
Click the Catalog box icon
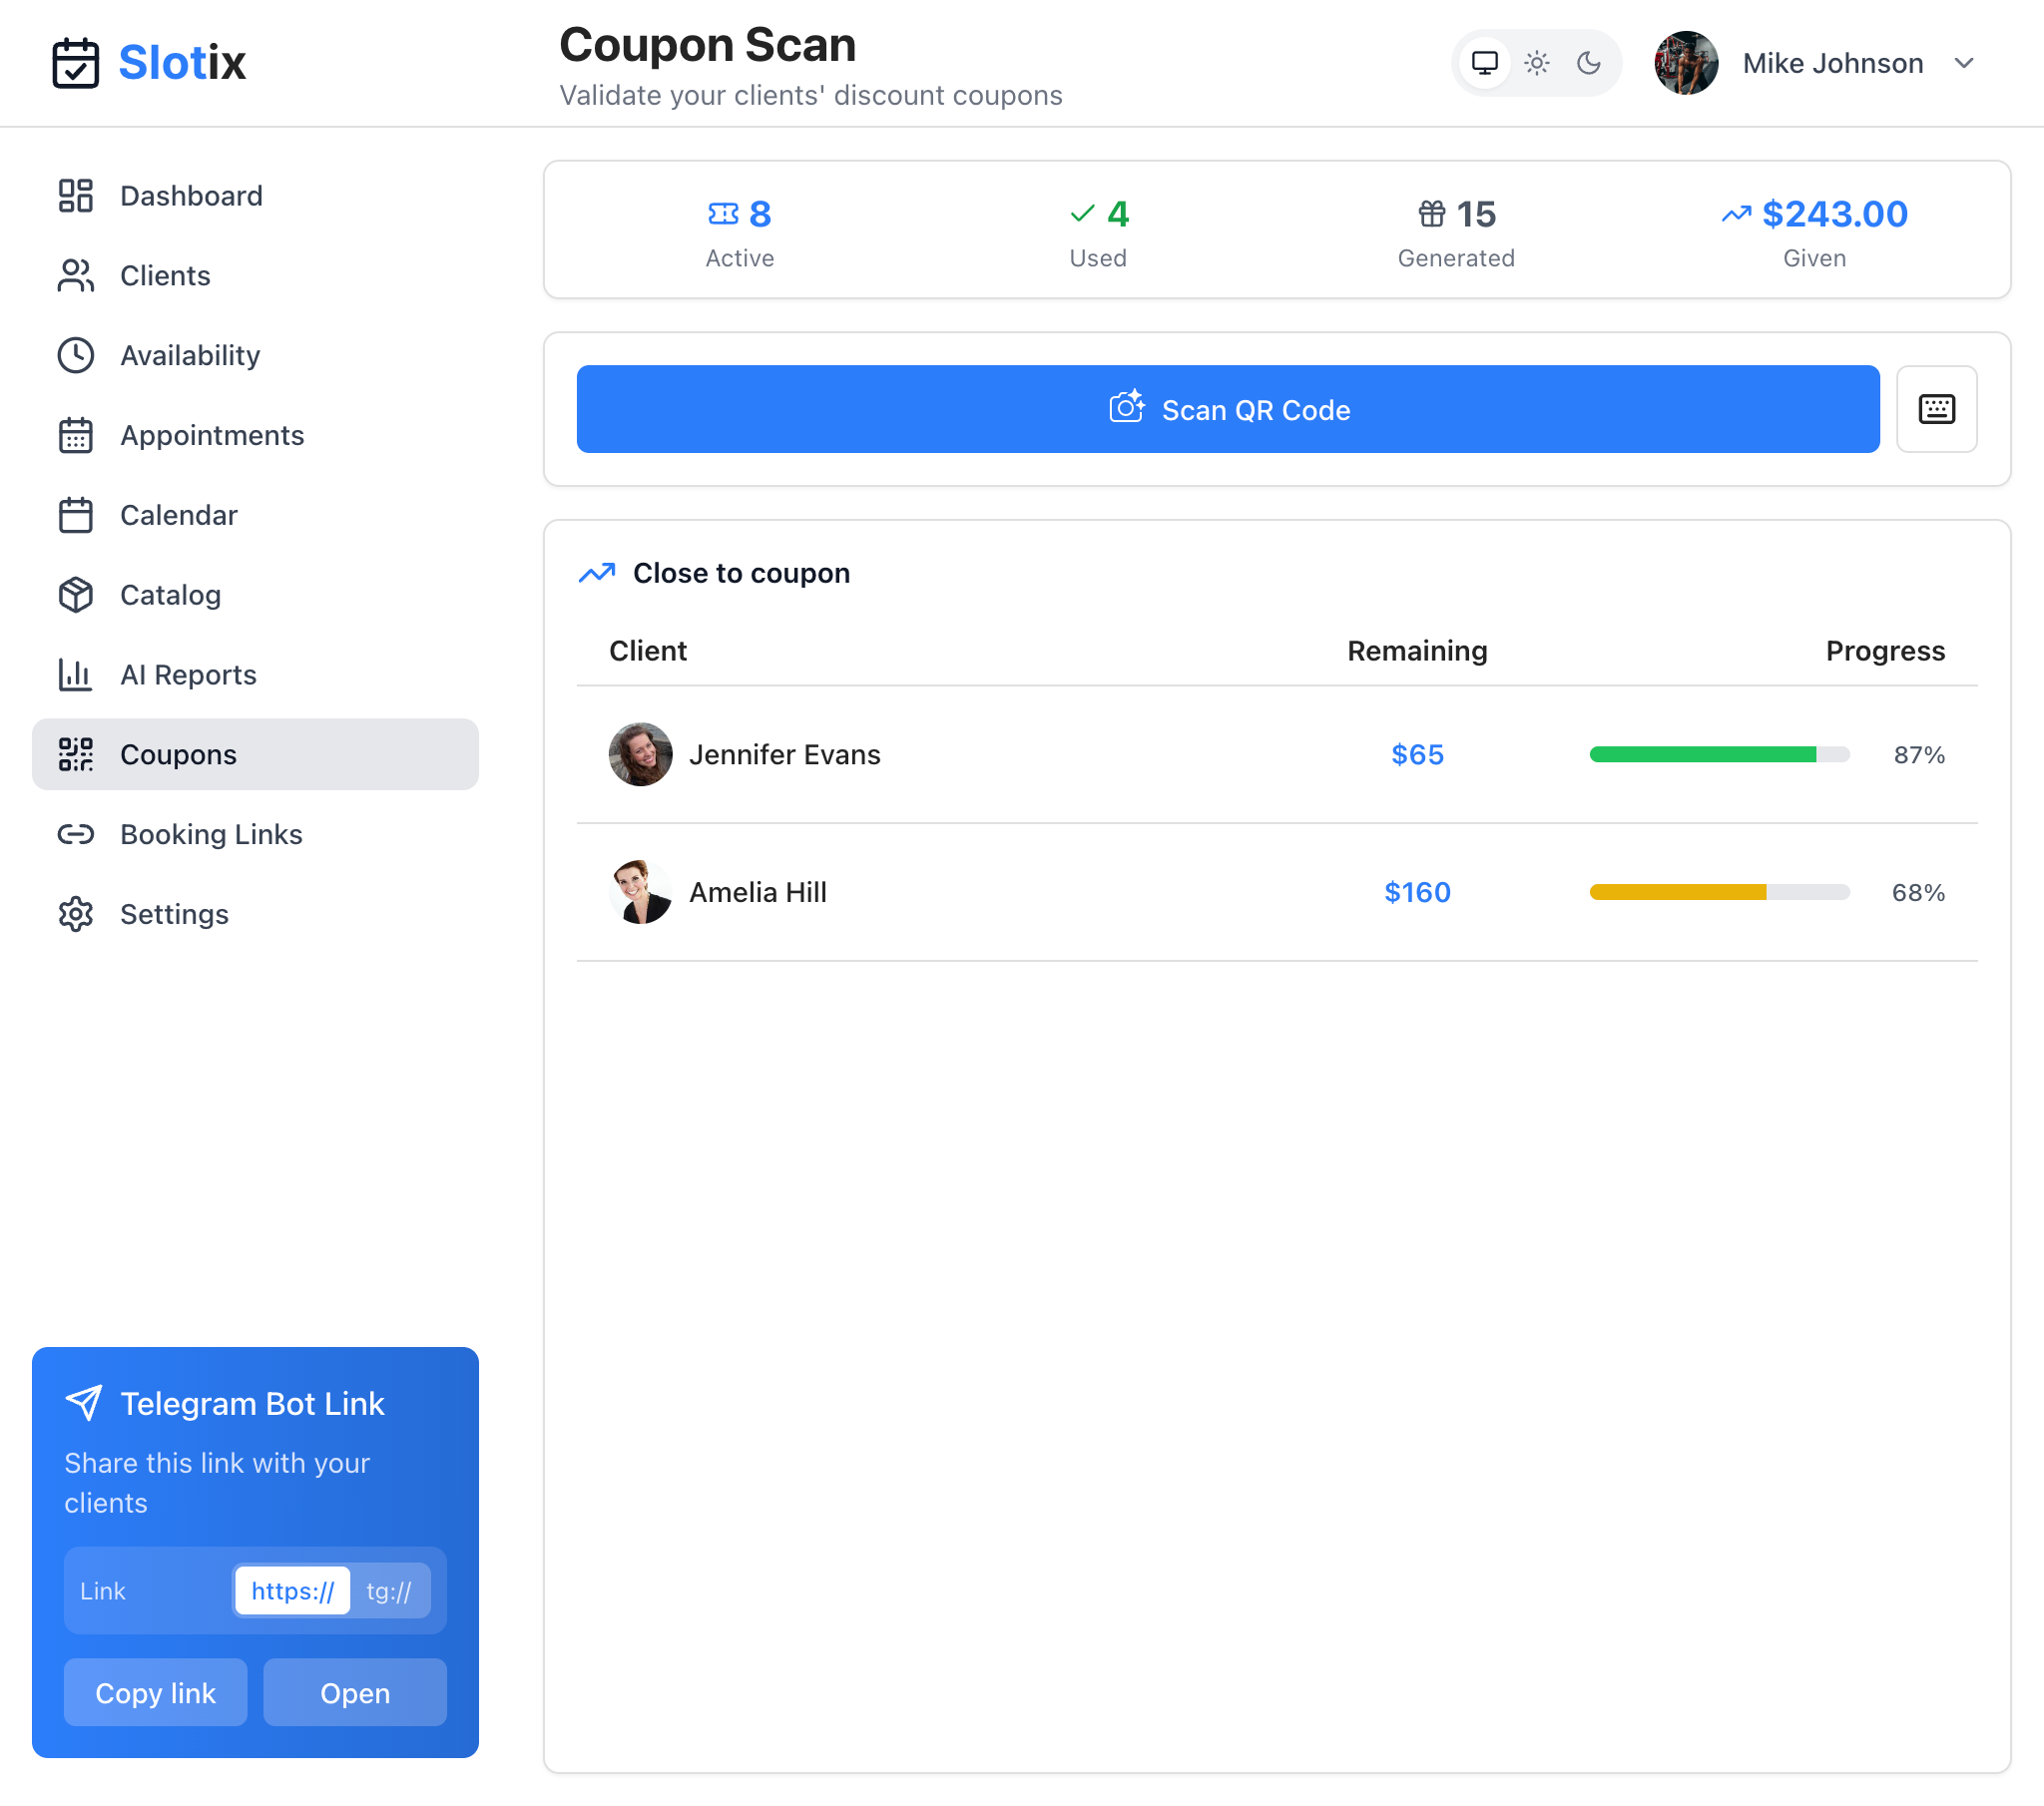tap(76, 595)
